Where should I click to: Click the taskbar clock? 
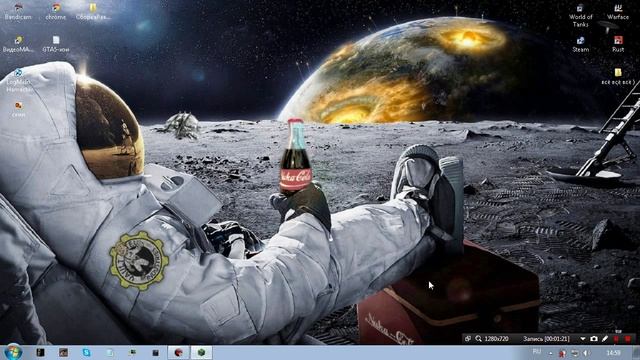coord(613,353)
